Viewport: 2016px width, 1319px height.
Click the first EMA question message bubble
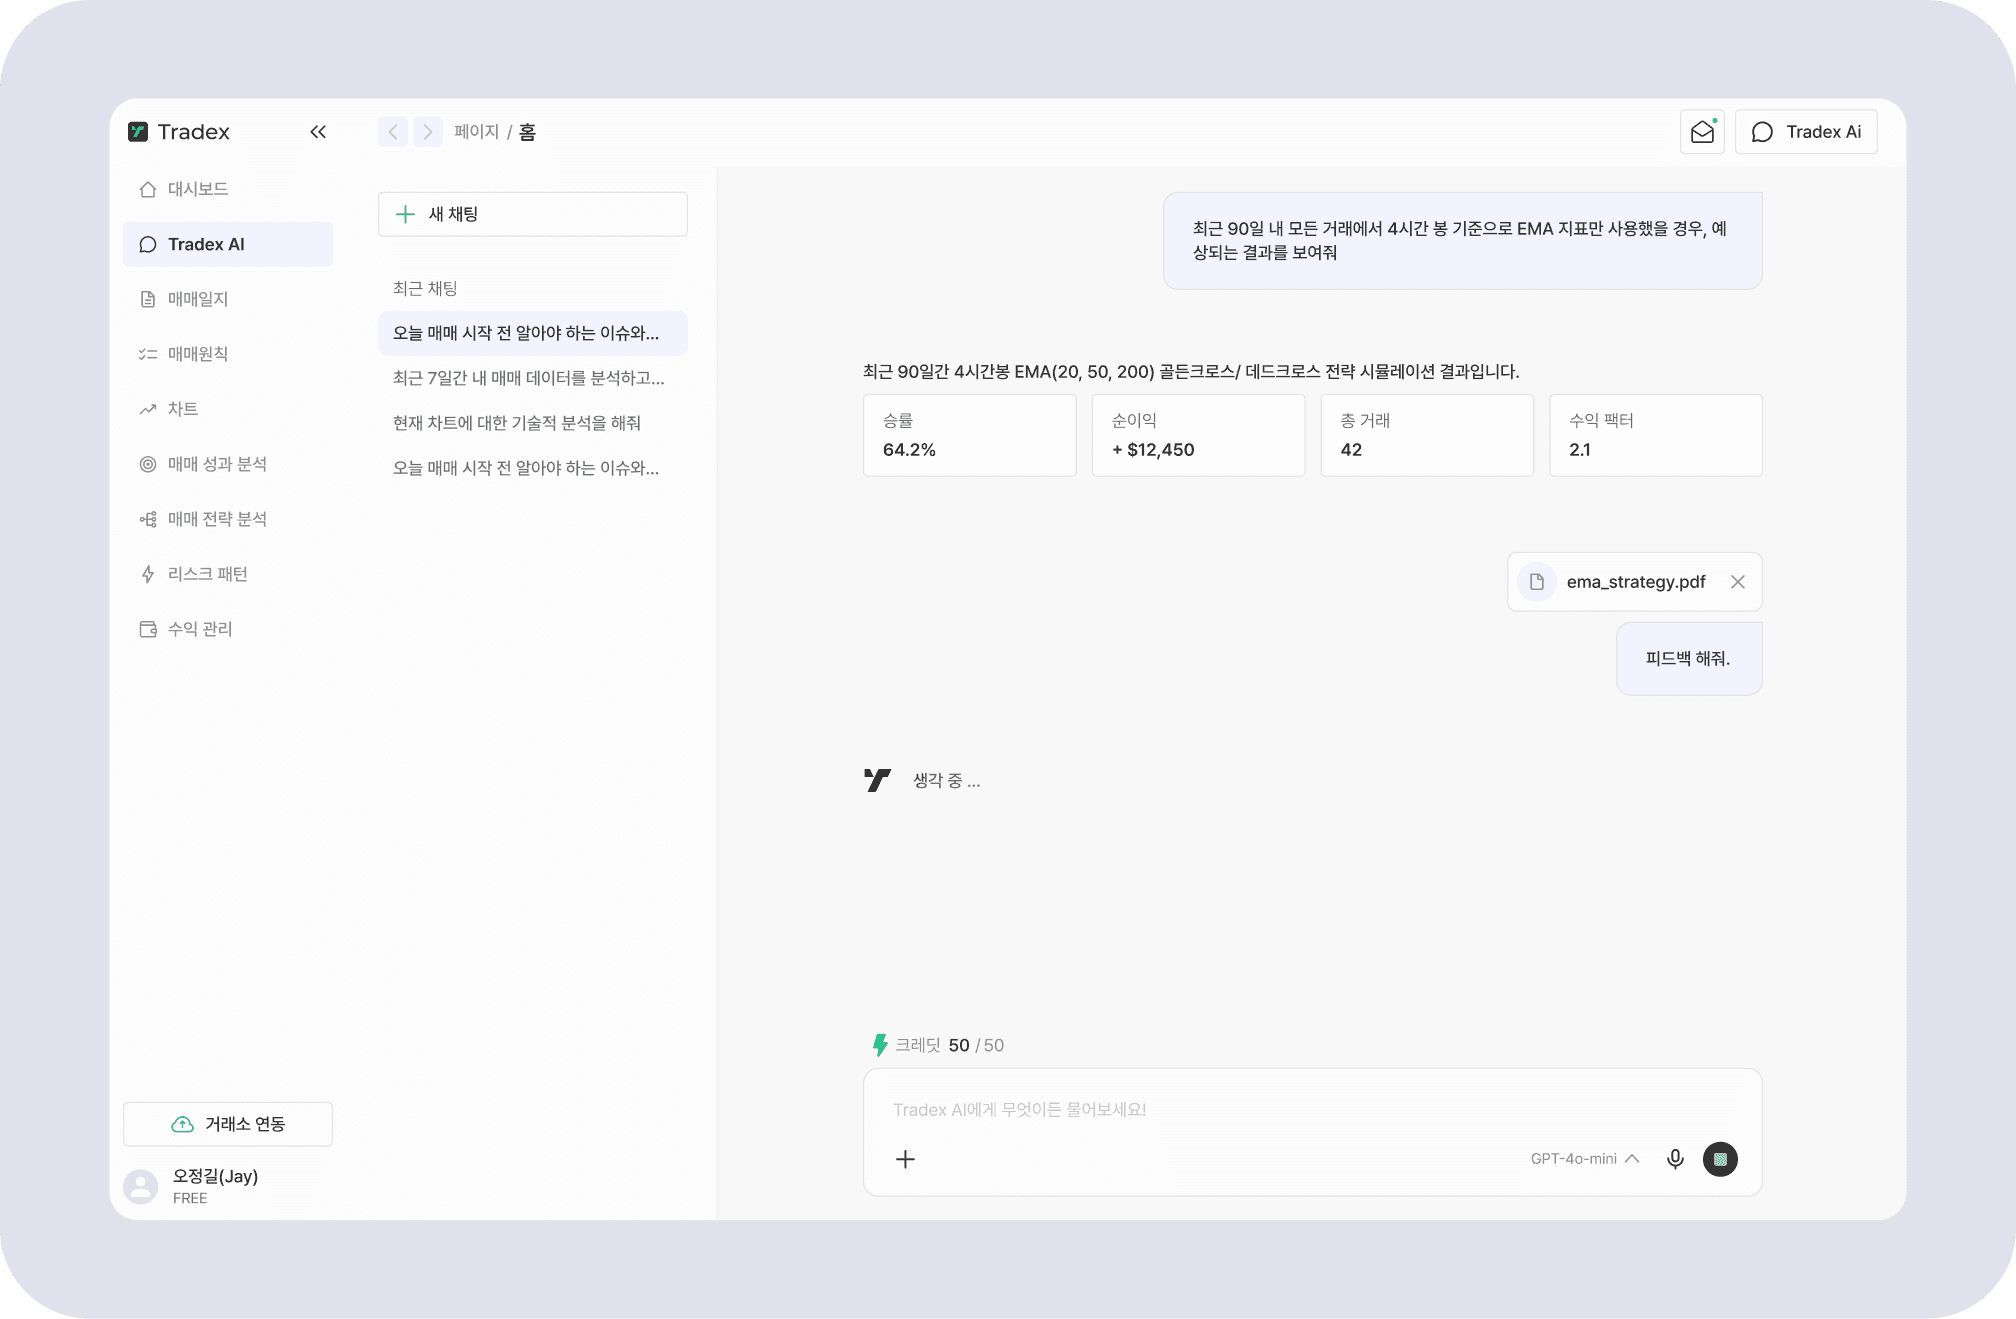point(1462,241)
